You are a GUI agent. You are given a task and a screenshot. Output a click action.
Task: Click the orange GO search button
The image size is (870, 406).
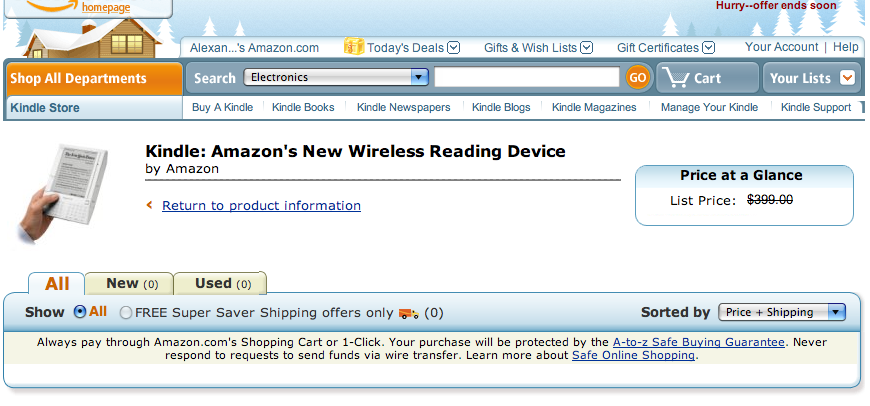coord(638,77)
